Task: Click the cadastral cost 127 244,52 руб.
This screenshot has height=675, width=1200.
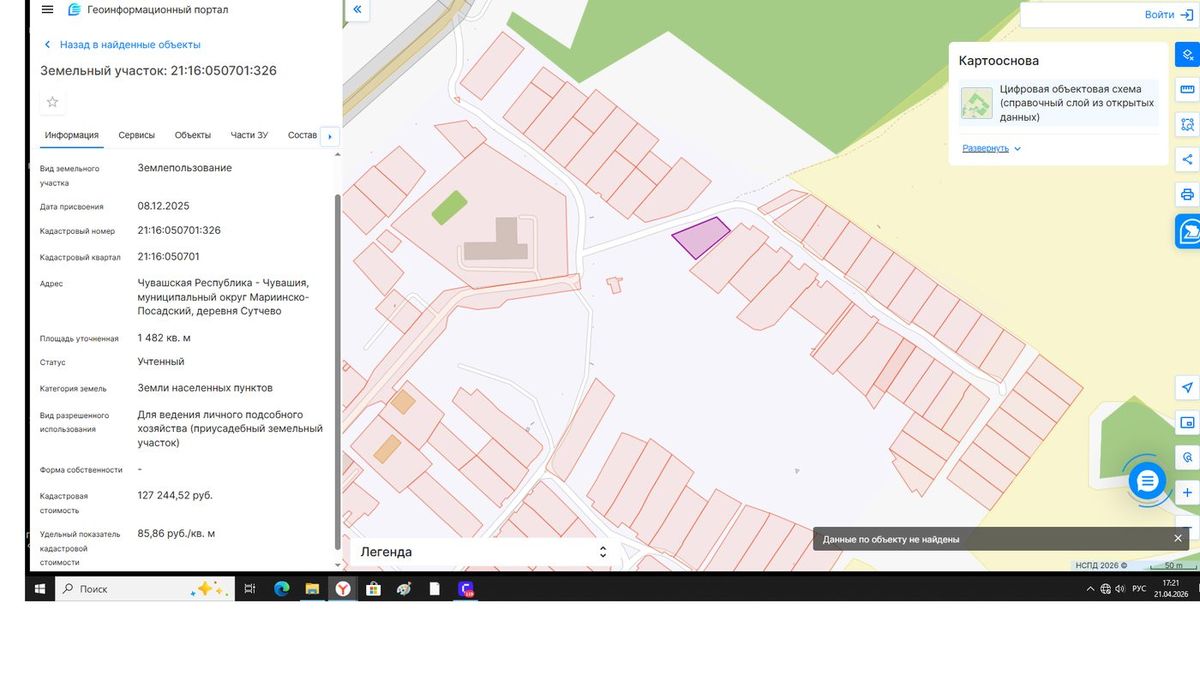Action: (x=175, y=495)
